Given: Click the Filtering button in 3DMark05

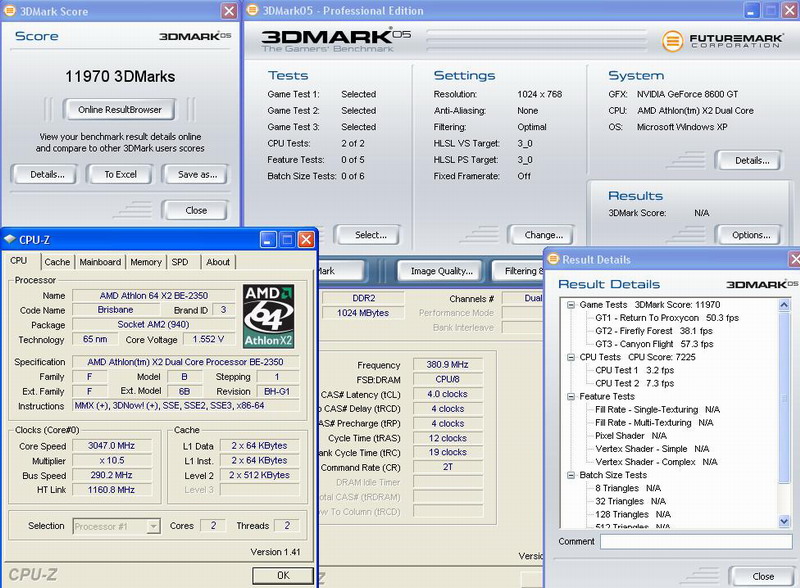Looking at the screenshot, I should [518, 271].
